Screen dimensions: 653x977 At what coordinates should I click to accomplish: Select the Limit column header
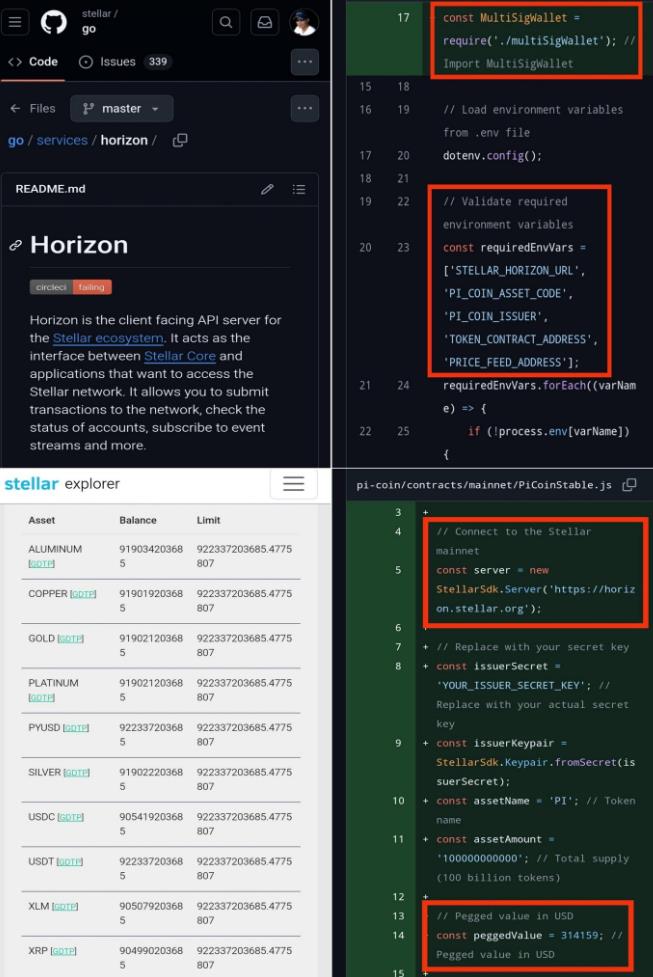(x=208, y=520)
